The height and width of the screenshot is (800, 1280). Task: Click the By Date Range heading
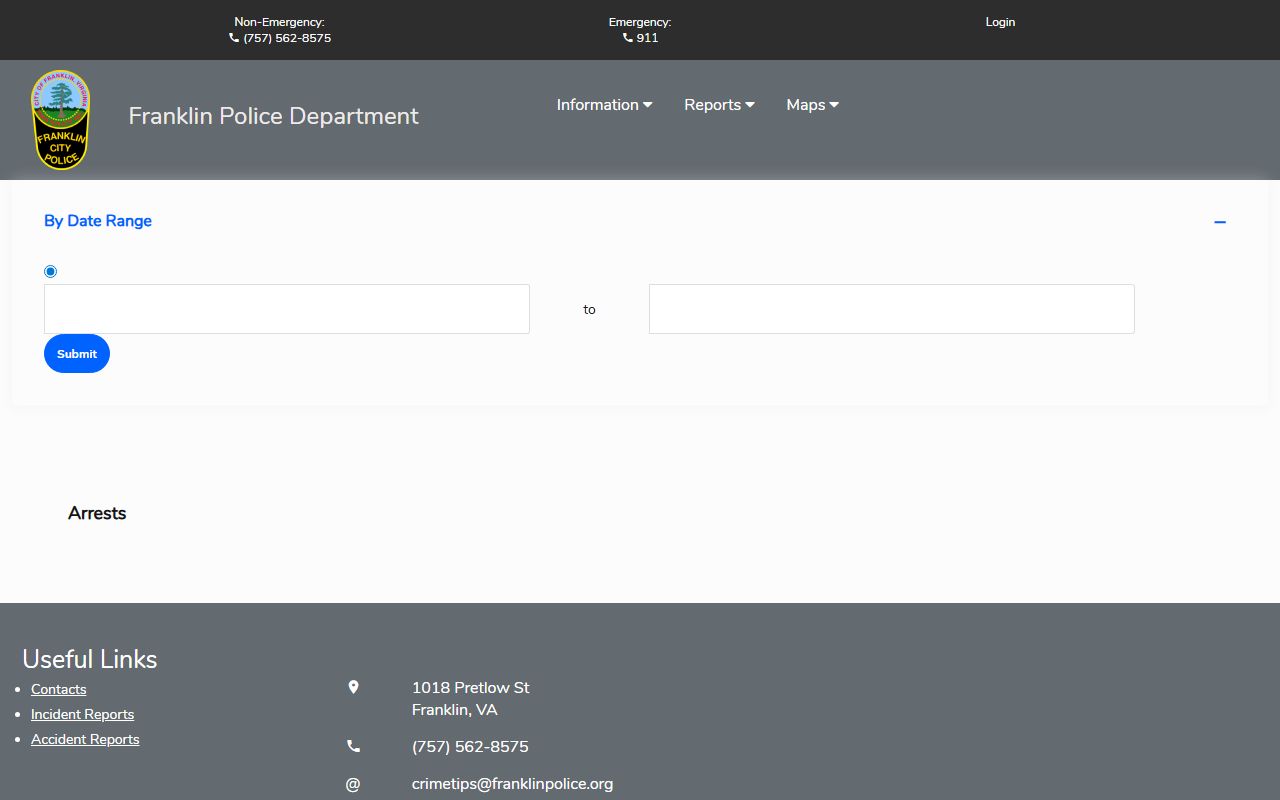[98, 221]
